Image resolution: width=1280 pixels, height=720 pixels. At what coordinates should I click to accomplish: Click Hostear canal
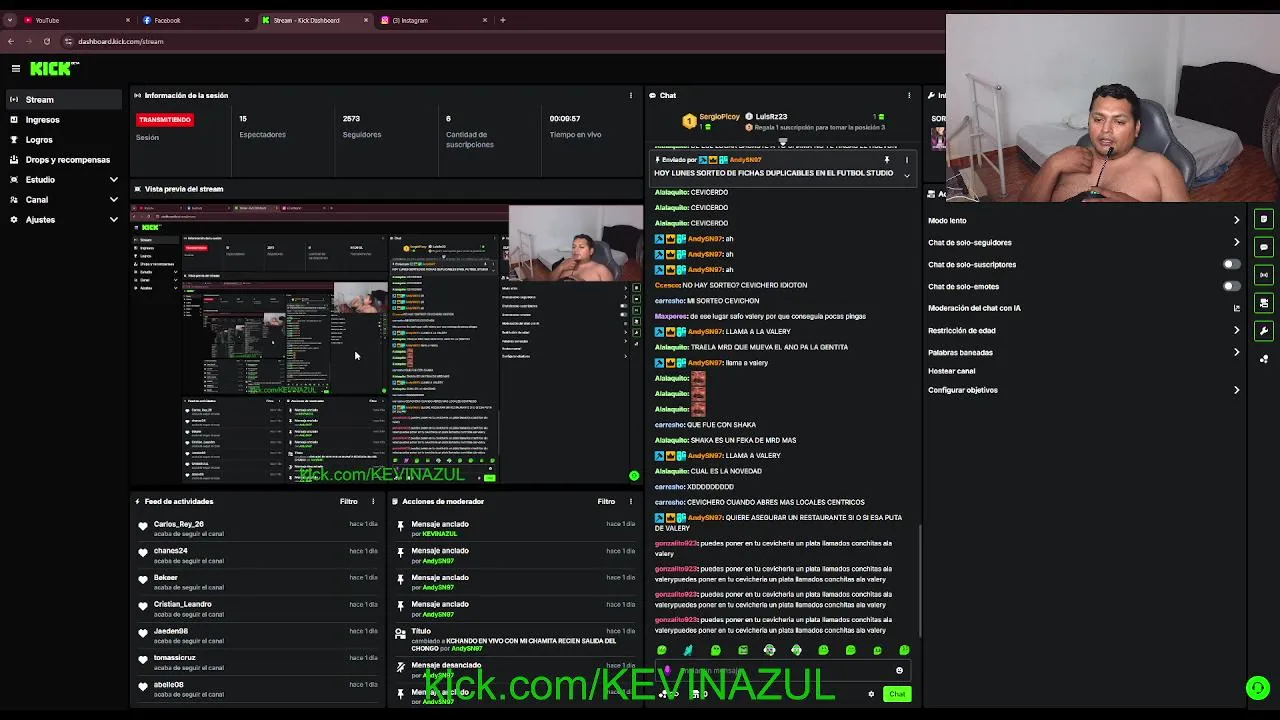pos(951,371)
